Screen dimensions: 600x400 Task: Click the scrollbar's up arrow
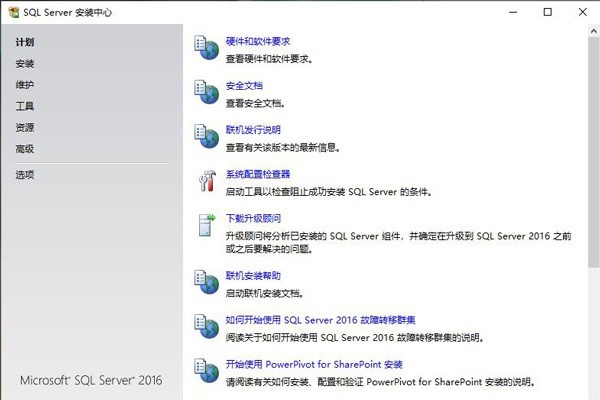tap(594, 31)
